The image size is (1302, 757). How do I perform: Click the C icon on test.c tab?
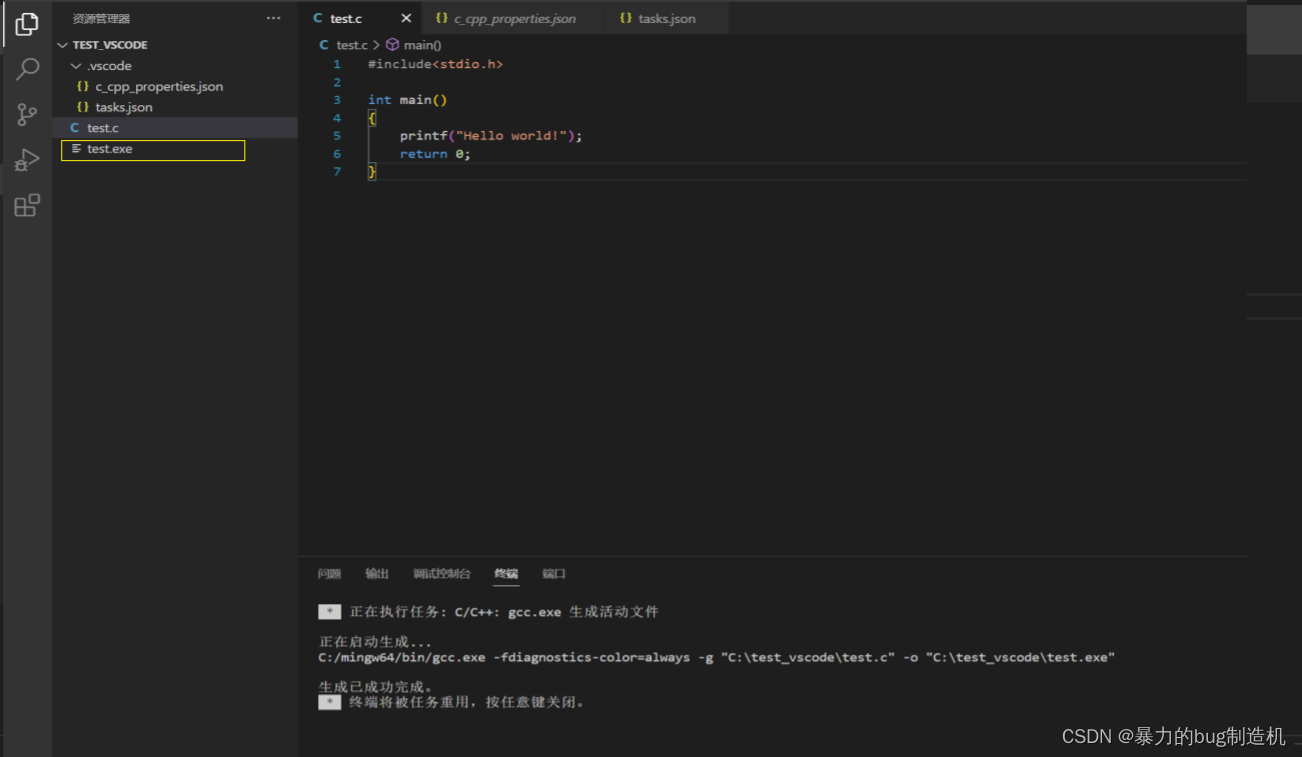pyautogui.click(x=318, y=18)
